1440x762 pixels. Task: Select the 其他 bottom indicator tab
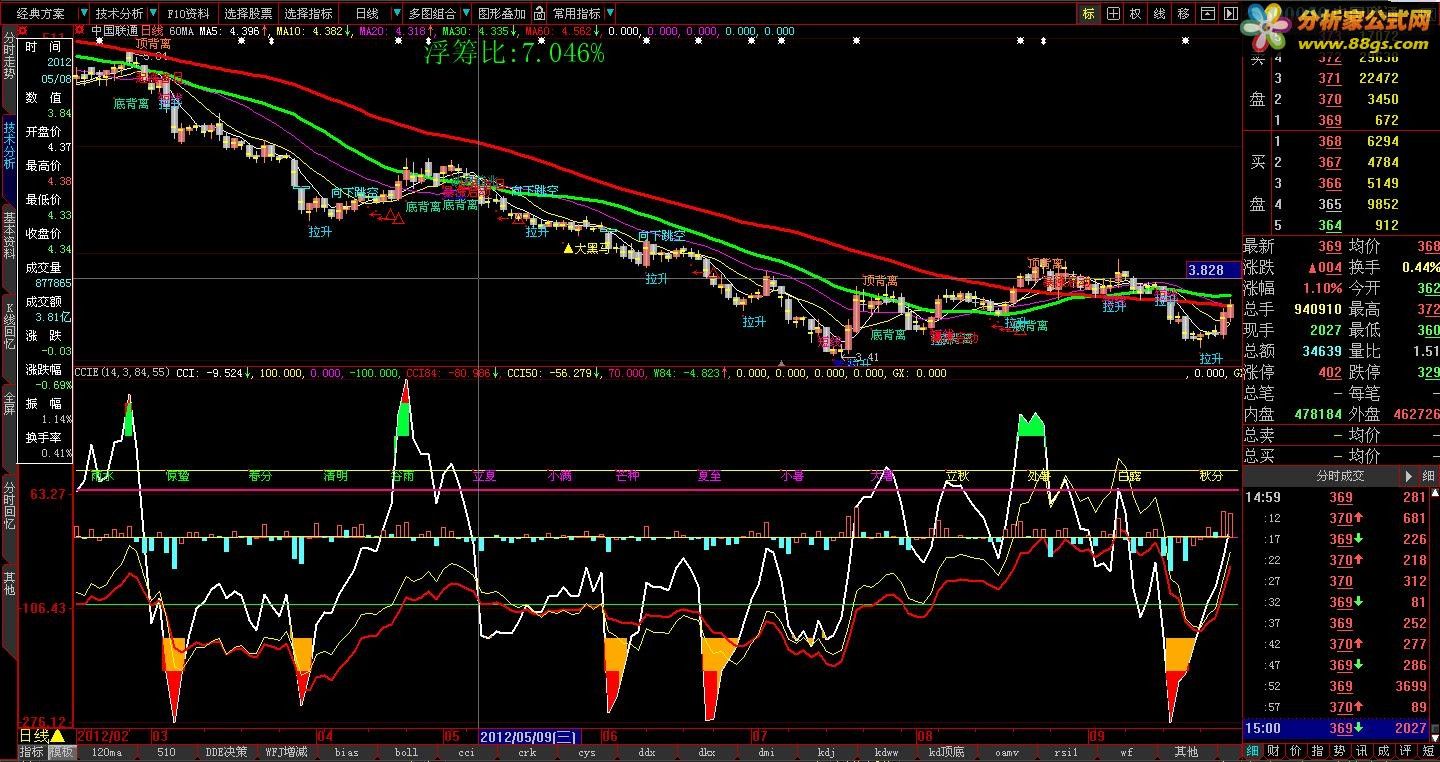[x=1186, y=752]
